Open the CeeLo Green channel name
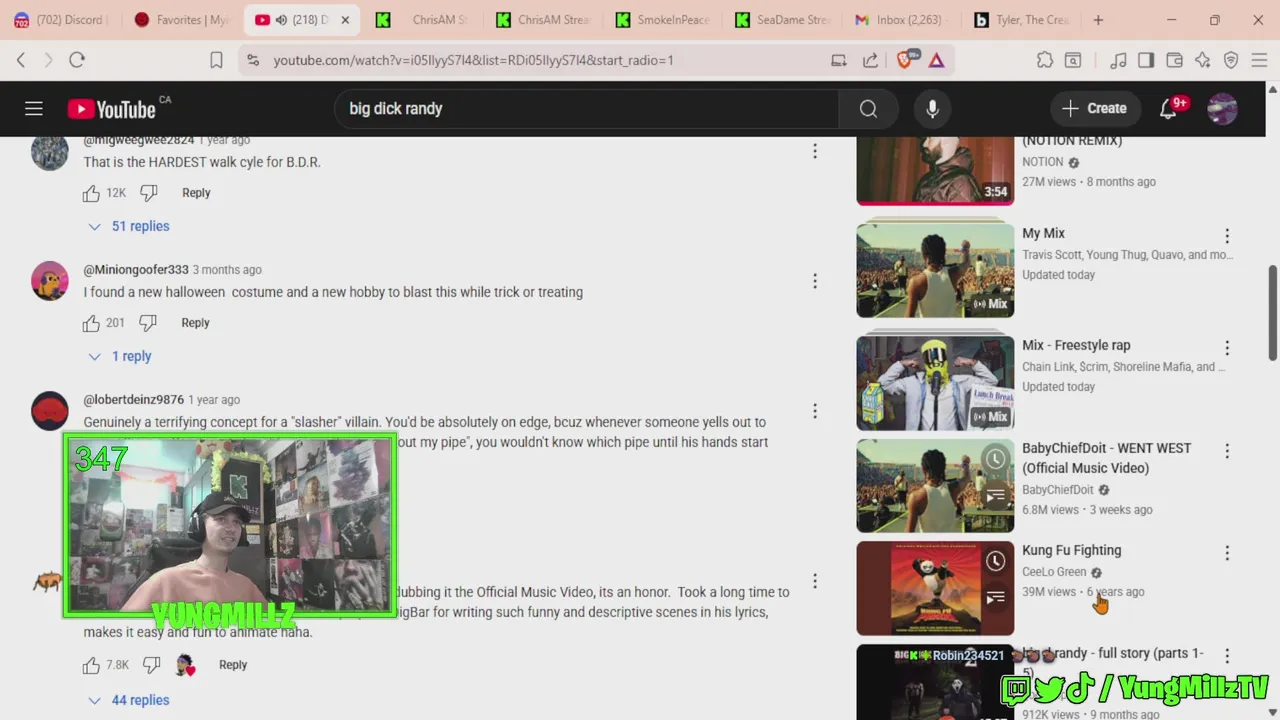1280x720 pixels. point(1054,572)
